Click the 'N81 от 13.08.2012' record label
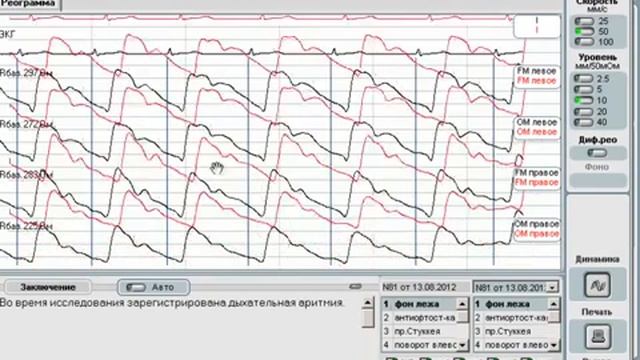Screen dimensions: 640x360 pos(419,287)
